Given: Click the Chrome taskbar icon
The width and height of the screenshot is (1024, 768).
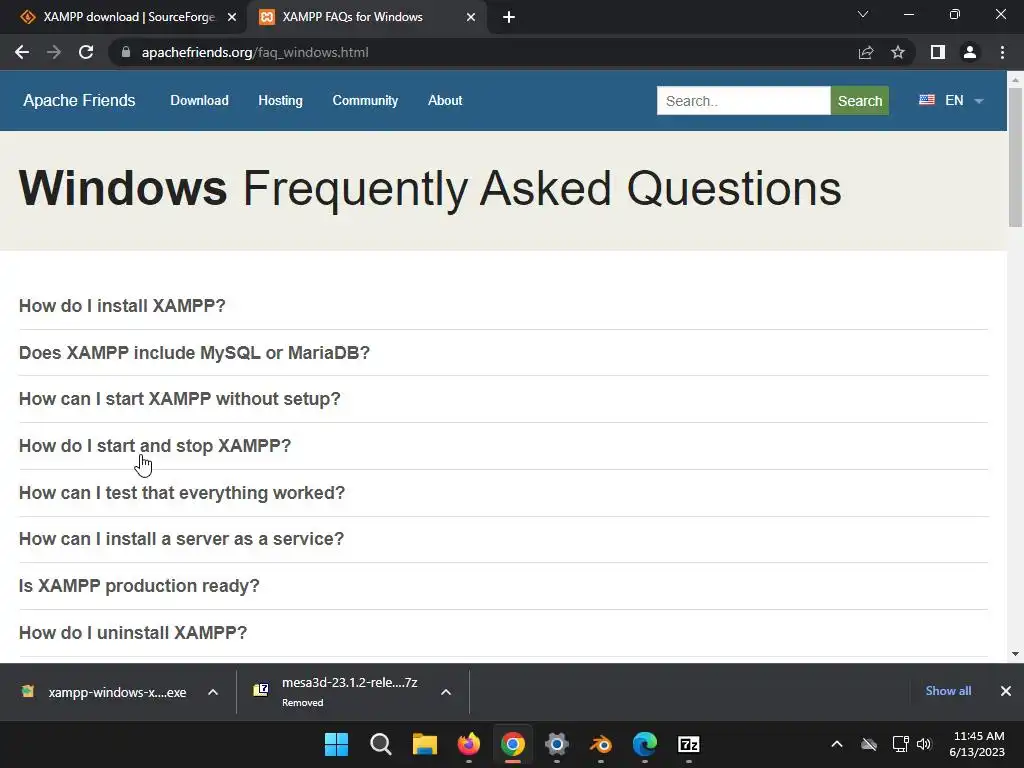Looking at the screenshot, I should coord(513,744).
